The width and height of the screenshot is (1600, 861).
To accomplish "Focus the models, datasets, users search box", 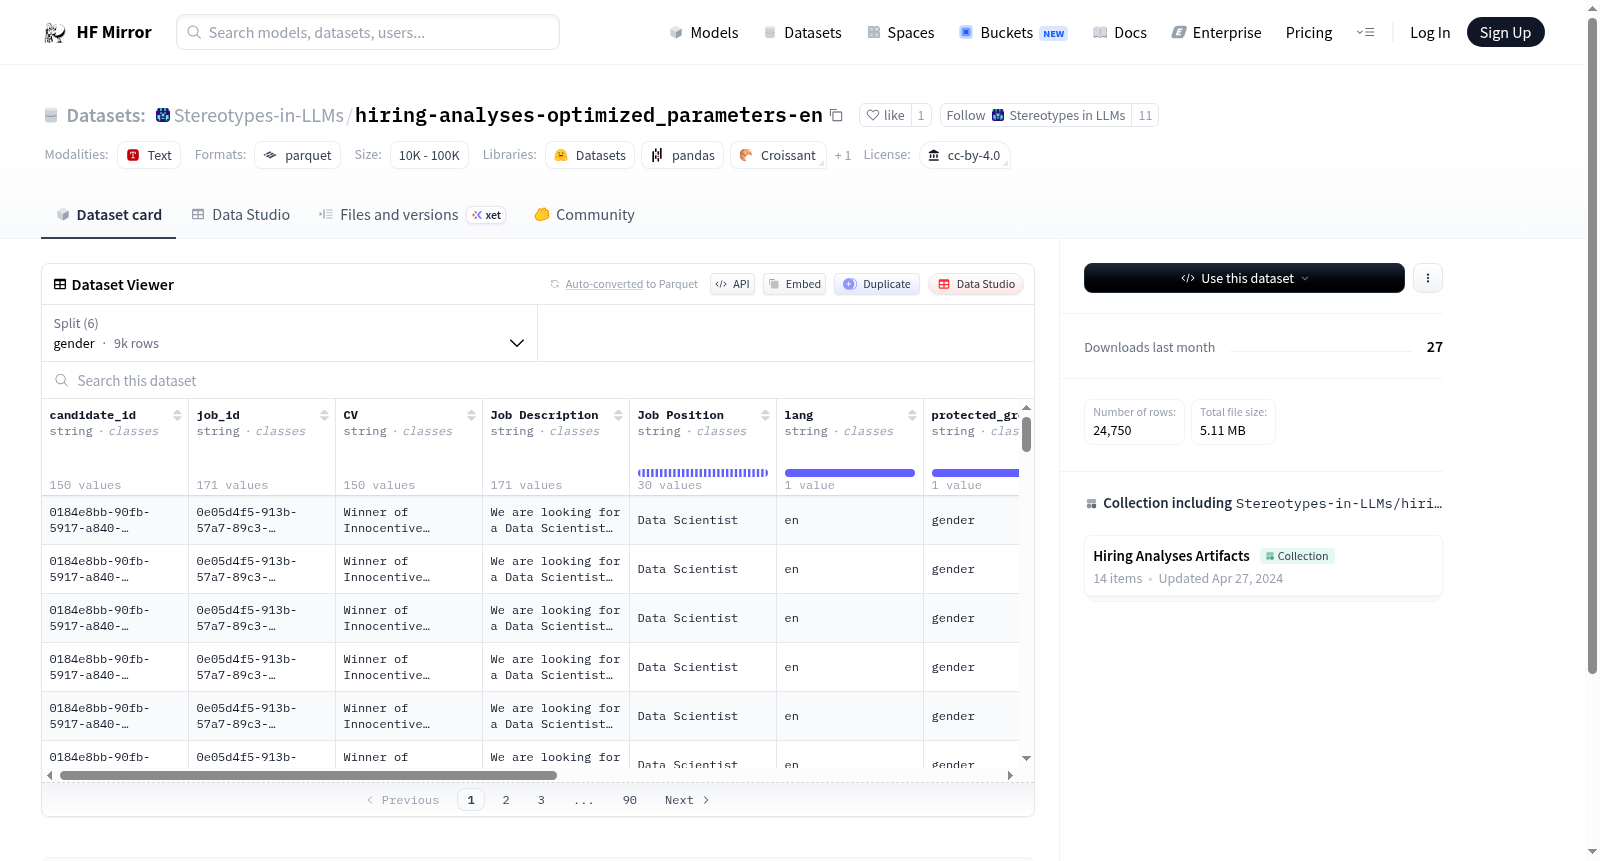I will coord(368,33).
